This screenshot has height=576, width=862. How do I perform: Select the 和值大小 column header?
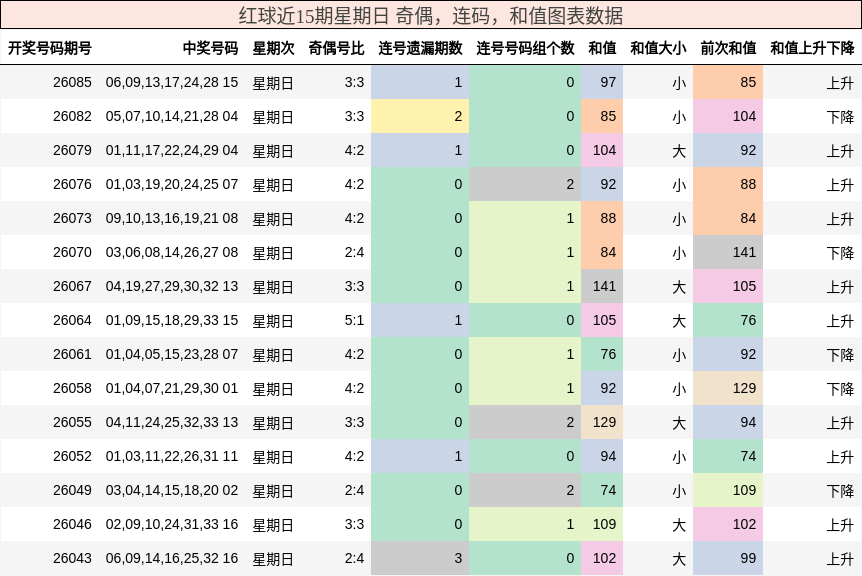(658, 48)
